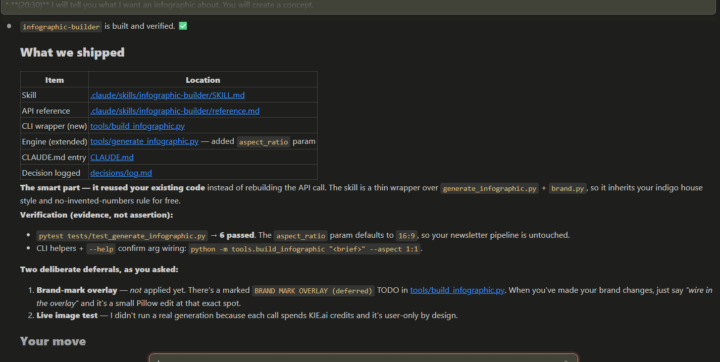Click the python -m tools.build_infographic command
Image resolution: width=720 pixels, height=362 pixels.
click(304, 249)
